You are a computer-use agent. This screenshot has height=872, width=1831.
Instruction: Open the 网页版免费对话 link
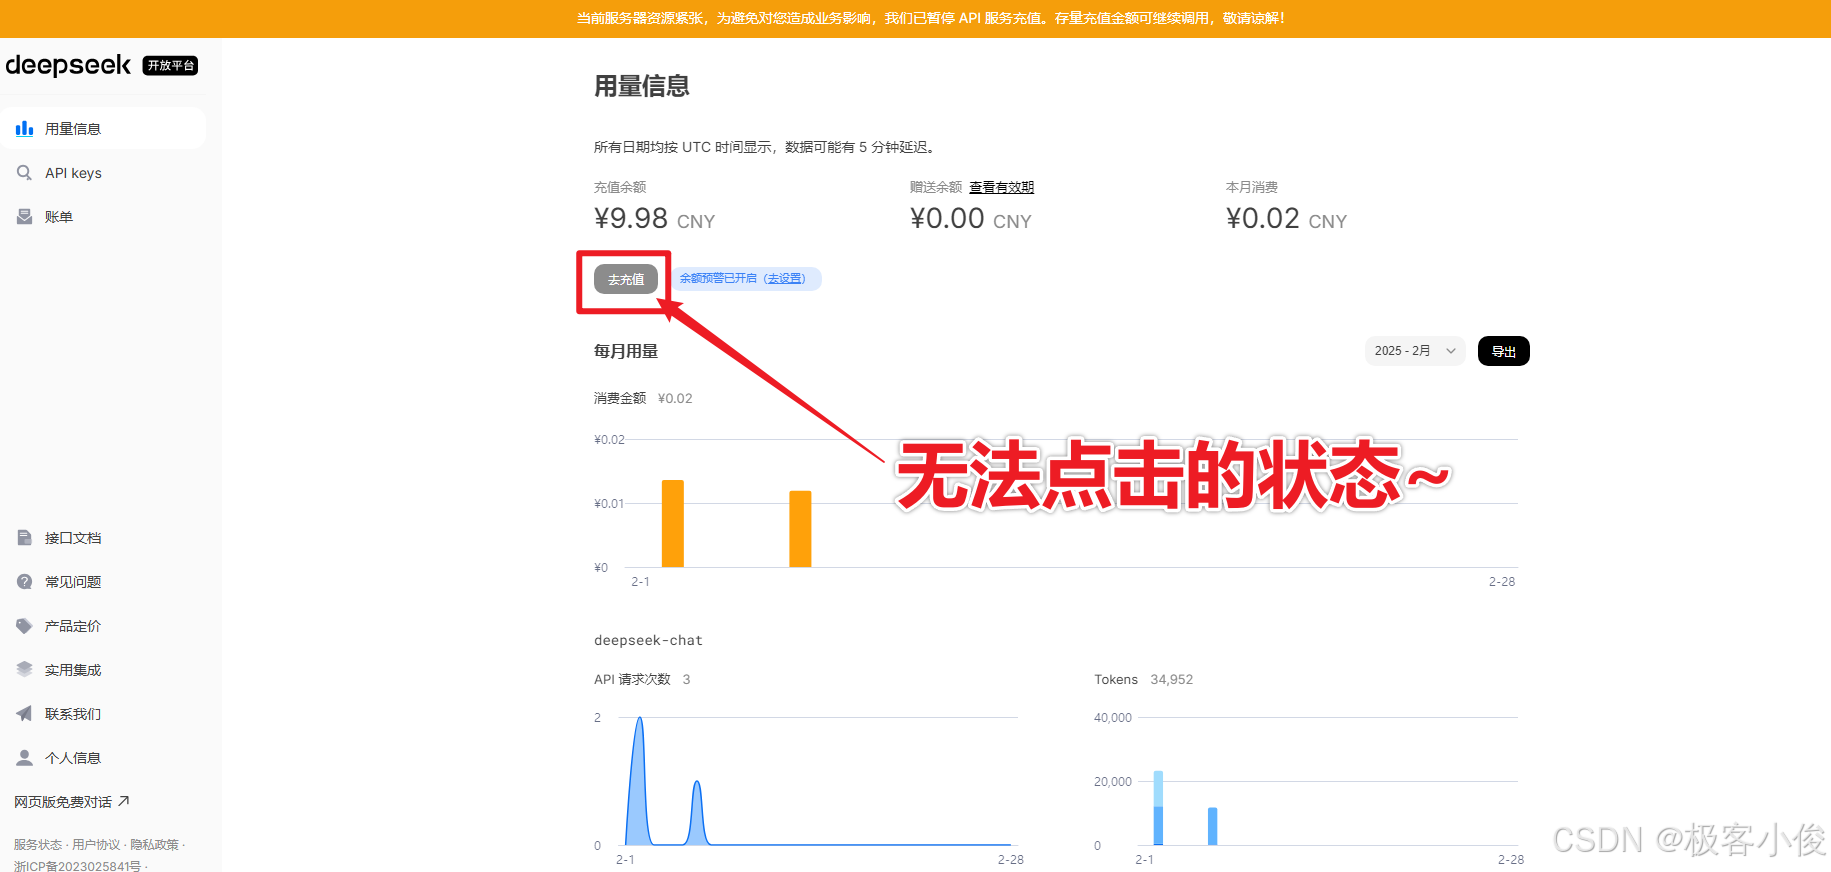(x=72, y=802)
